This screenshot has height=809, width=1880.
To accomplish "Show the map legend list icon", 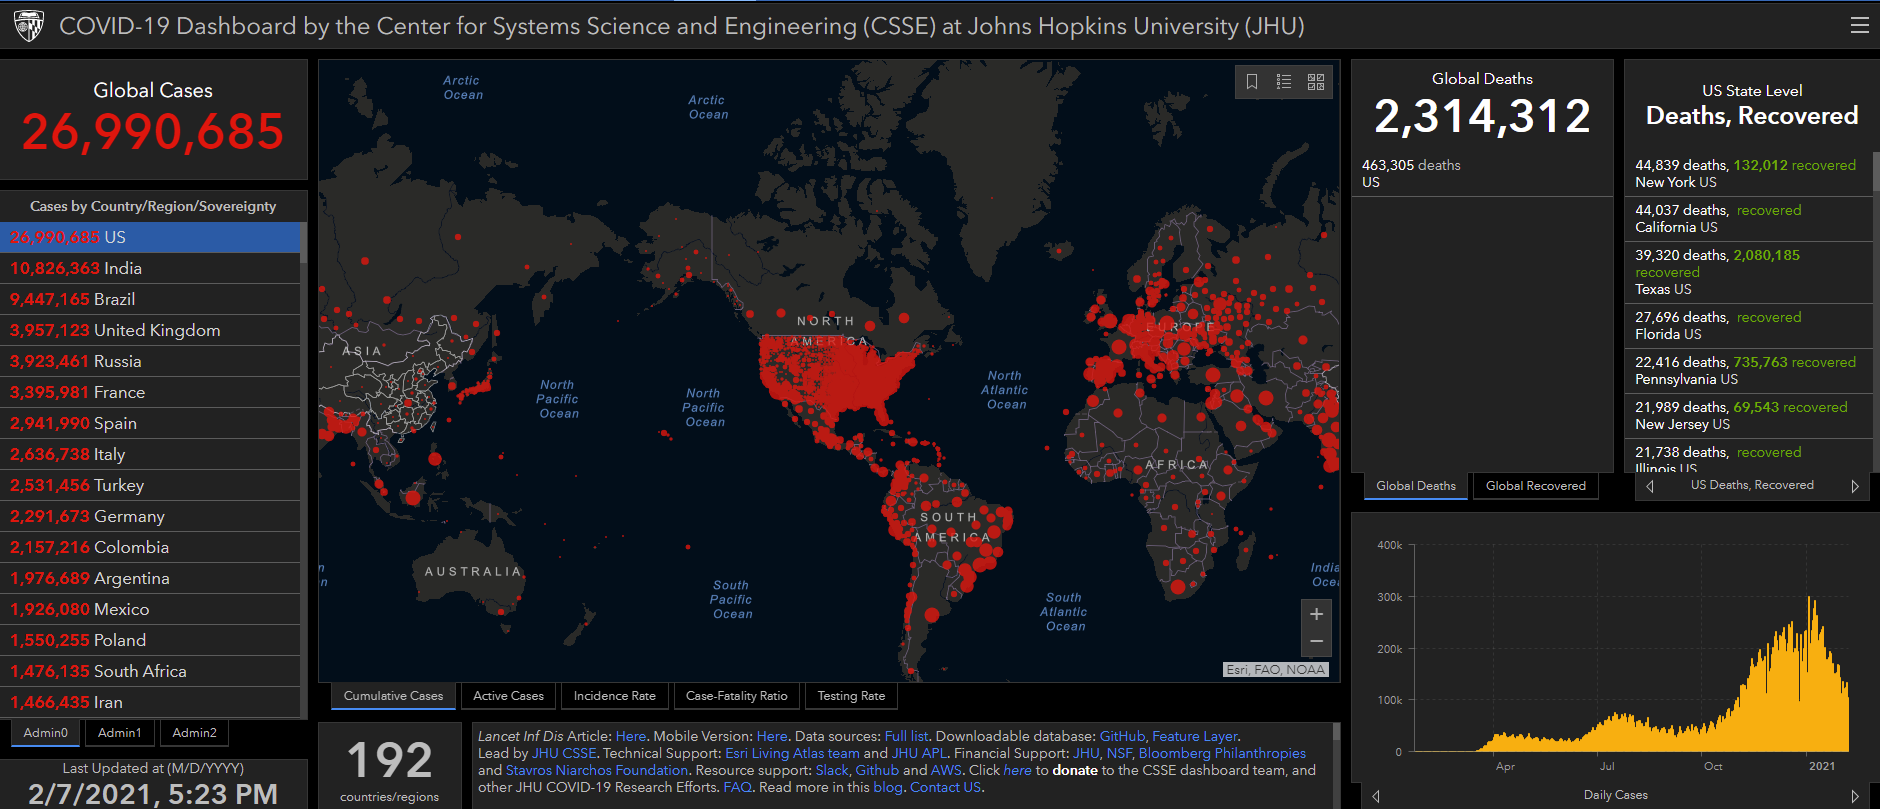I will (x=1284, y=82).
